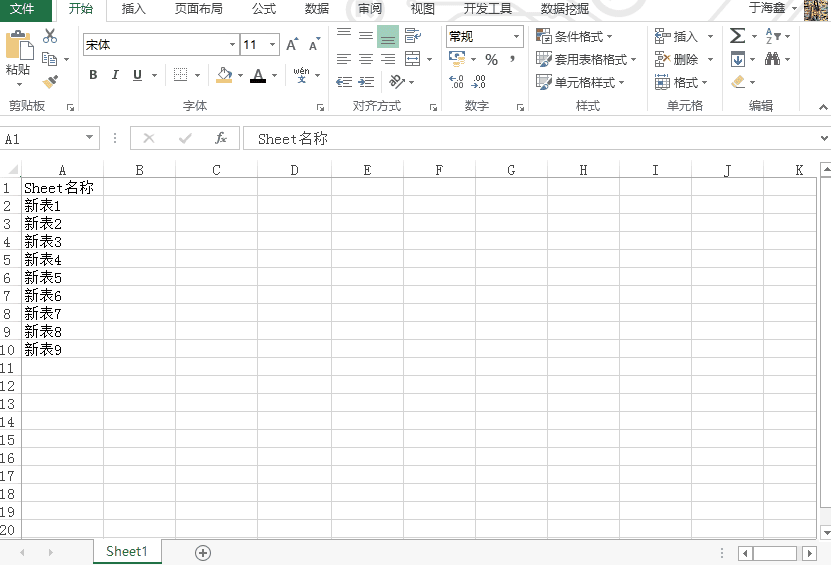This screenshot has height=565, width=831.
Task: Switch to the 公式 ribbon tab
Action: tap(264, 9)
